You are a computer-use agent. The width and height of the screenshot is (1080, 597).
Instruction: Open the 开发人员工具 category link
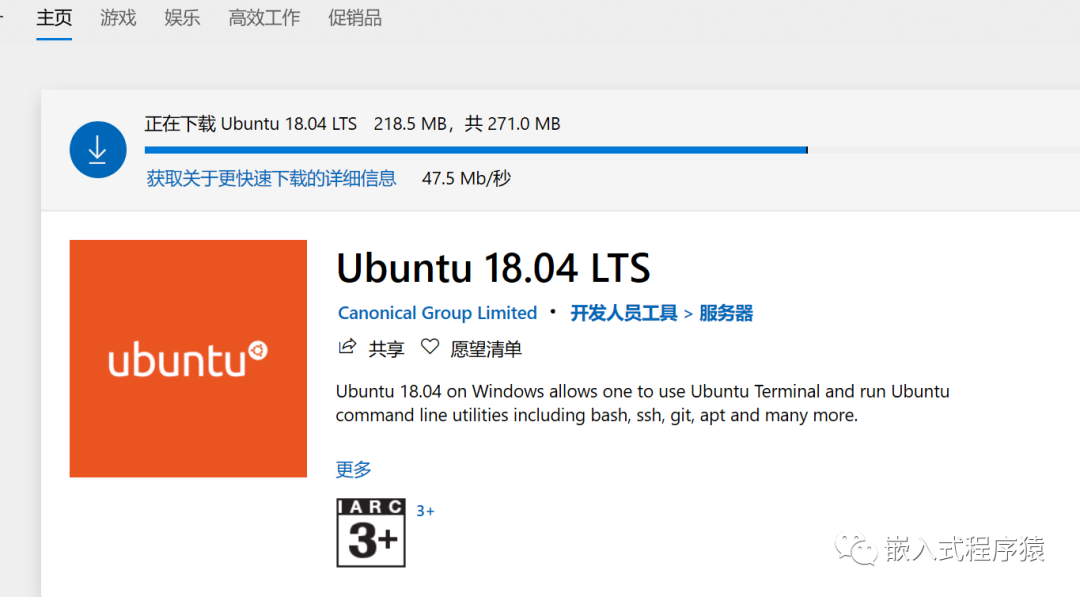(624, 313)
